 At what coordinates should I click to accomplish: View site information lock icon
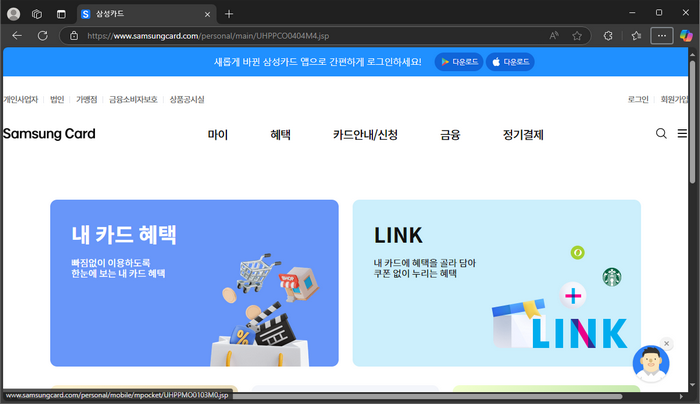[x=74, y=36]
